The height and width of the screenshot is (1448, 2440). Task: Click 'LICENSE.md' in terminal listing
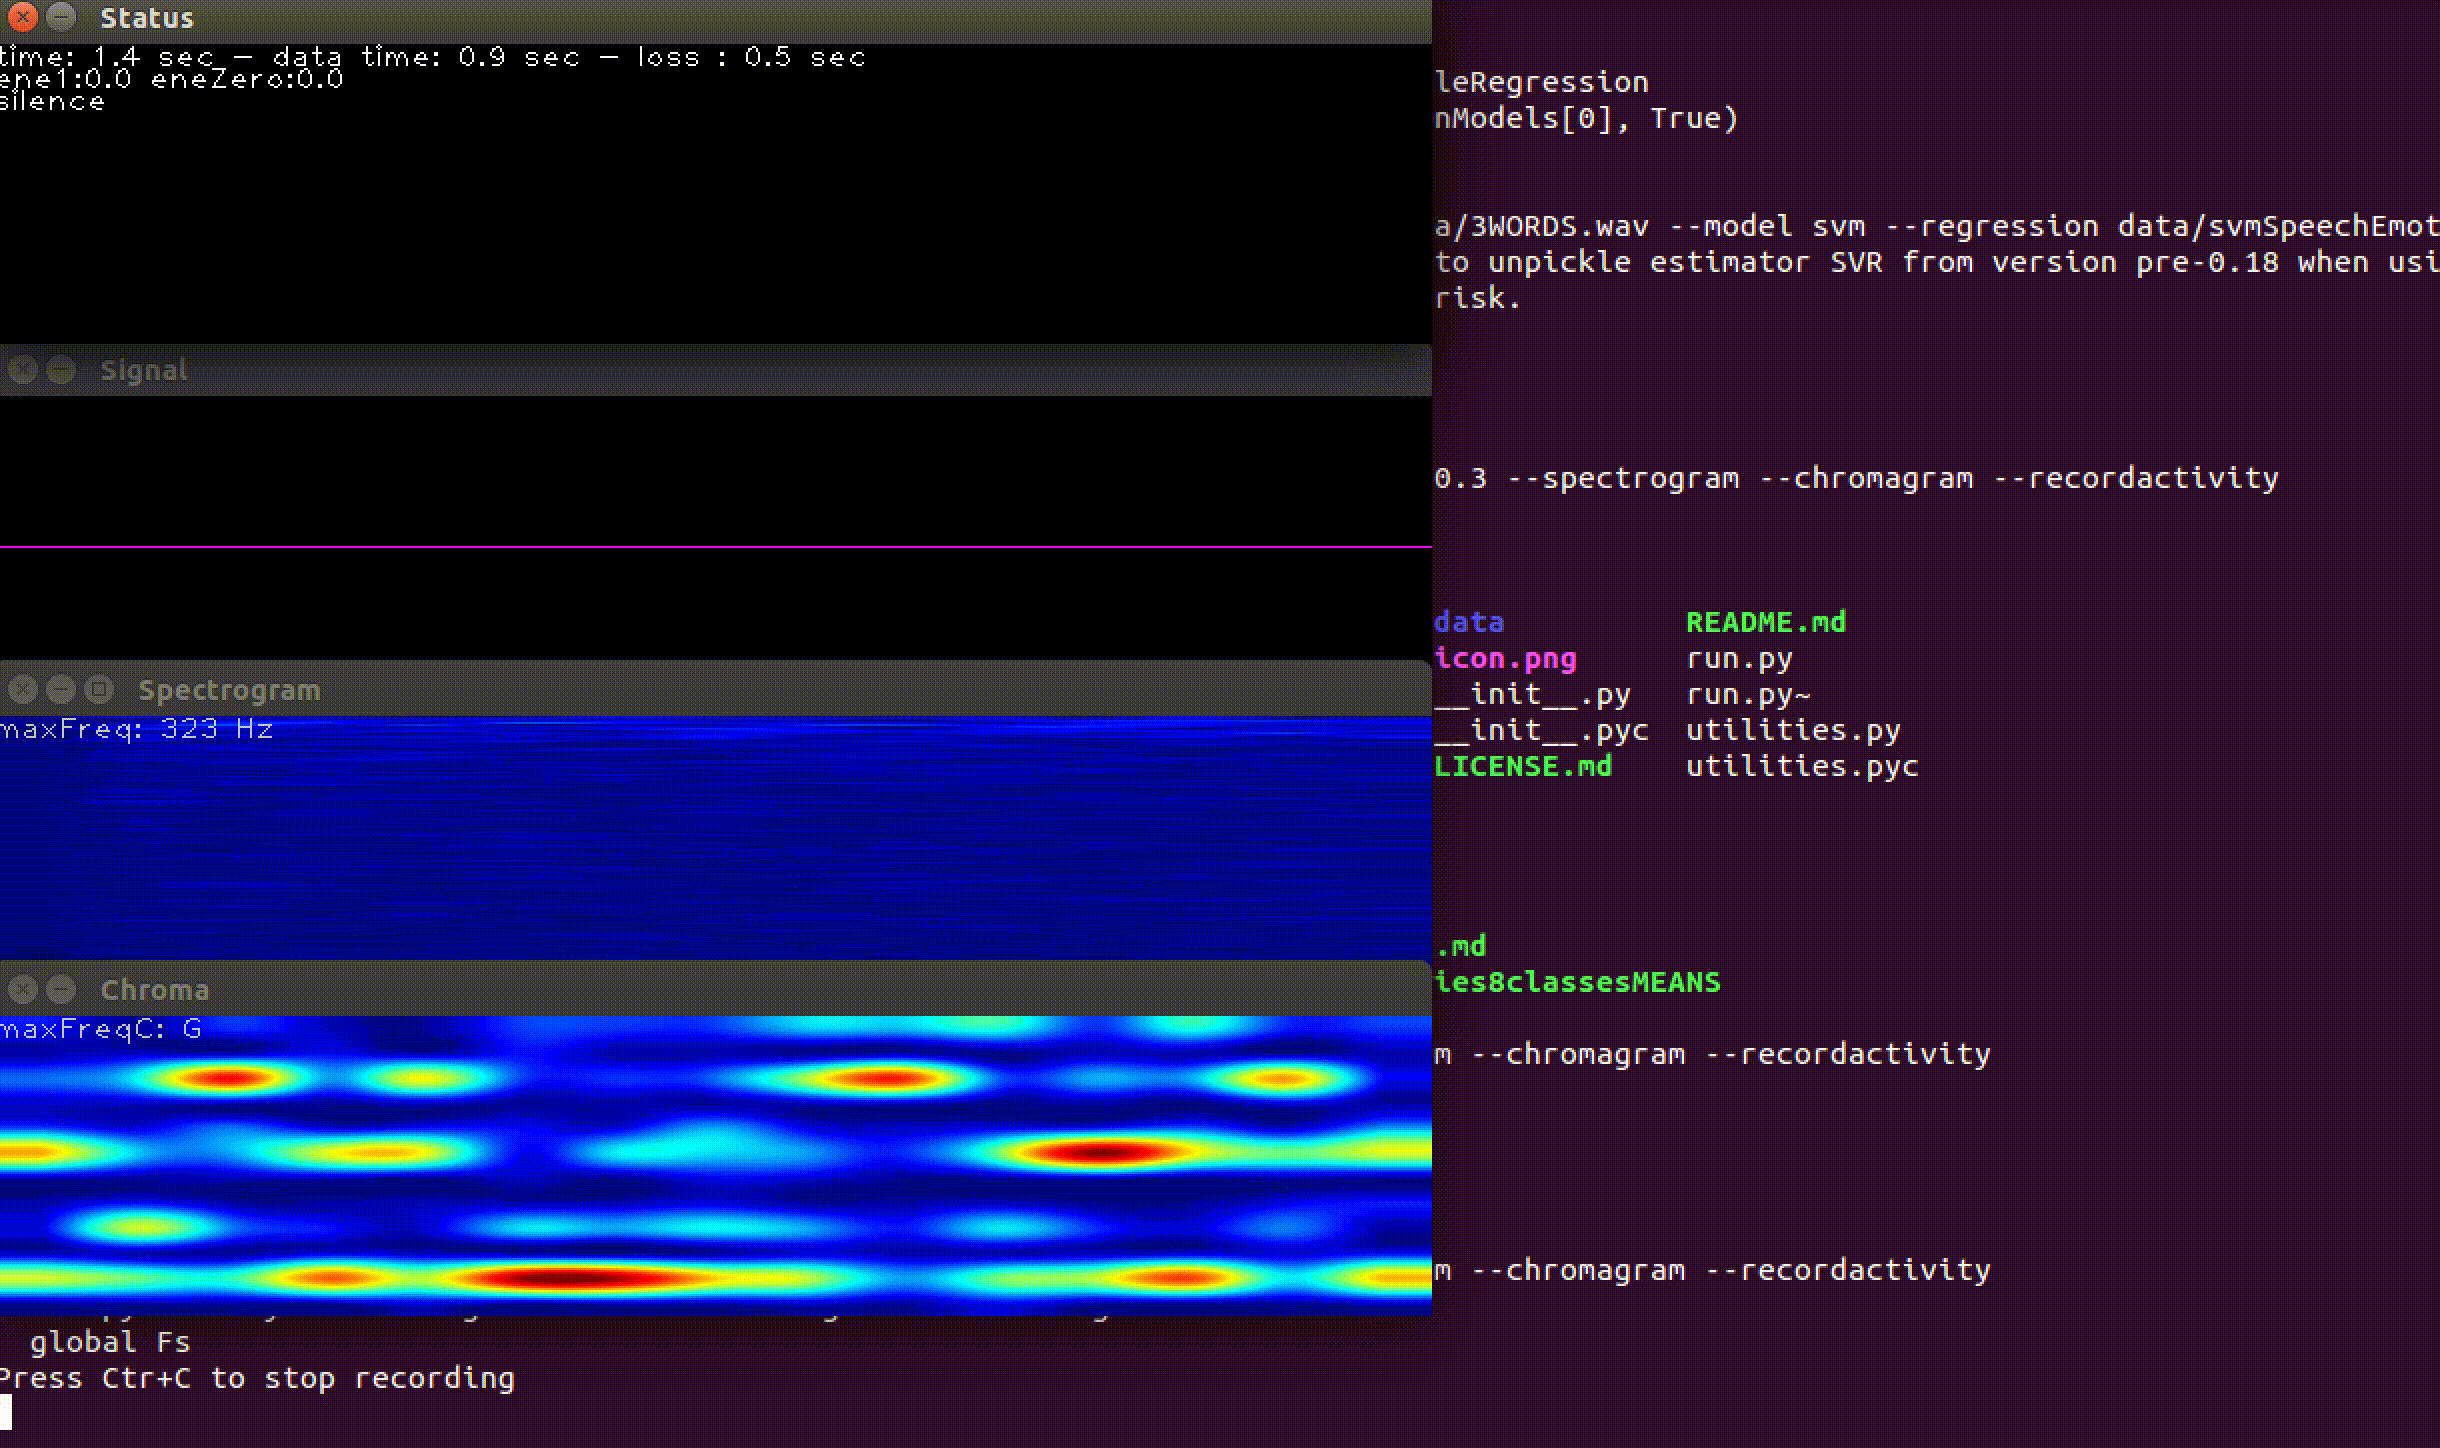click(1523, 766)
